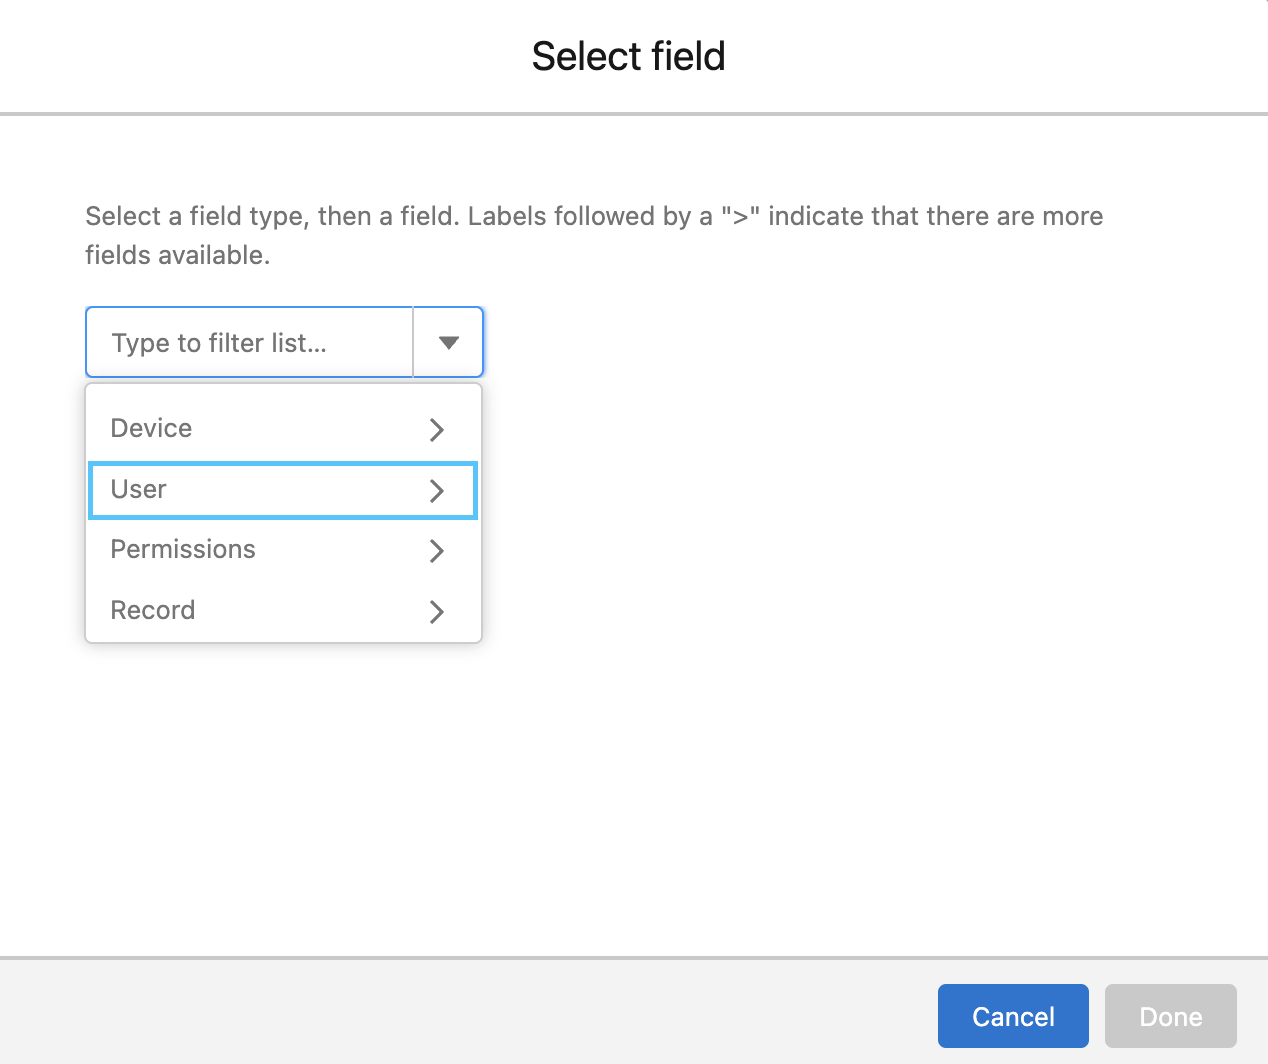Click the Record row chevron arrow
1268x1064 pixels.
click(x=436, y=612)
